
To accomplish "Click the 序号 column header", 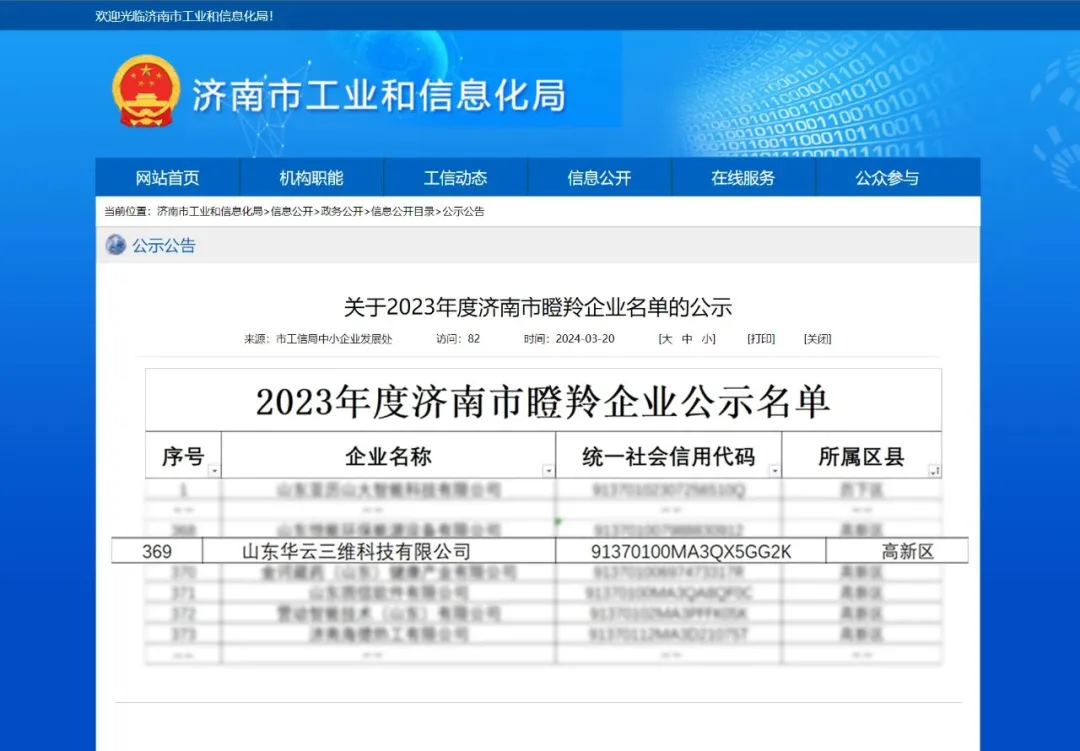I will coord(183,456).
